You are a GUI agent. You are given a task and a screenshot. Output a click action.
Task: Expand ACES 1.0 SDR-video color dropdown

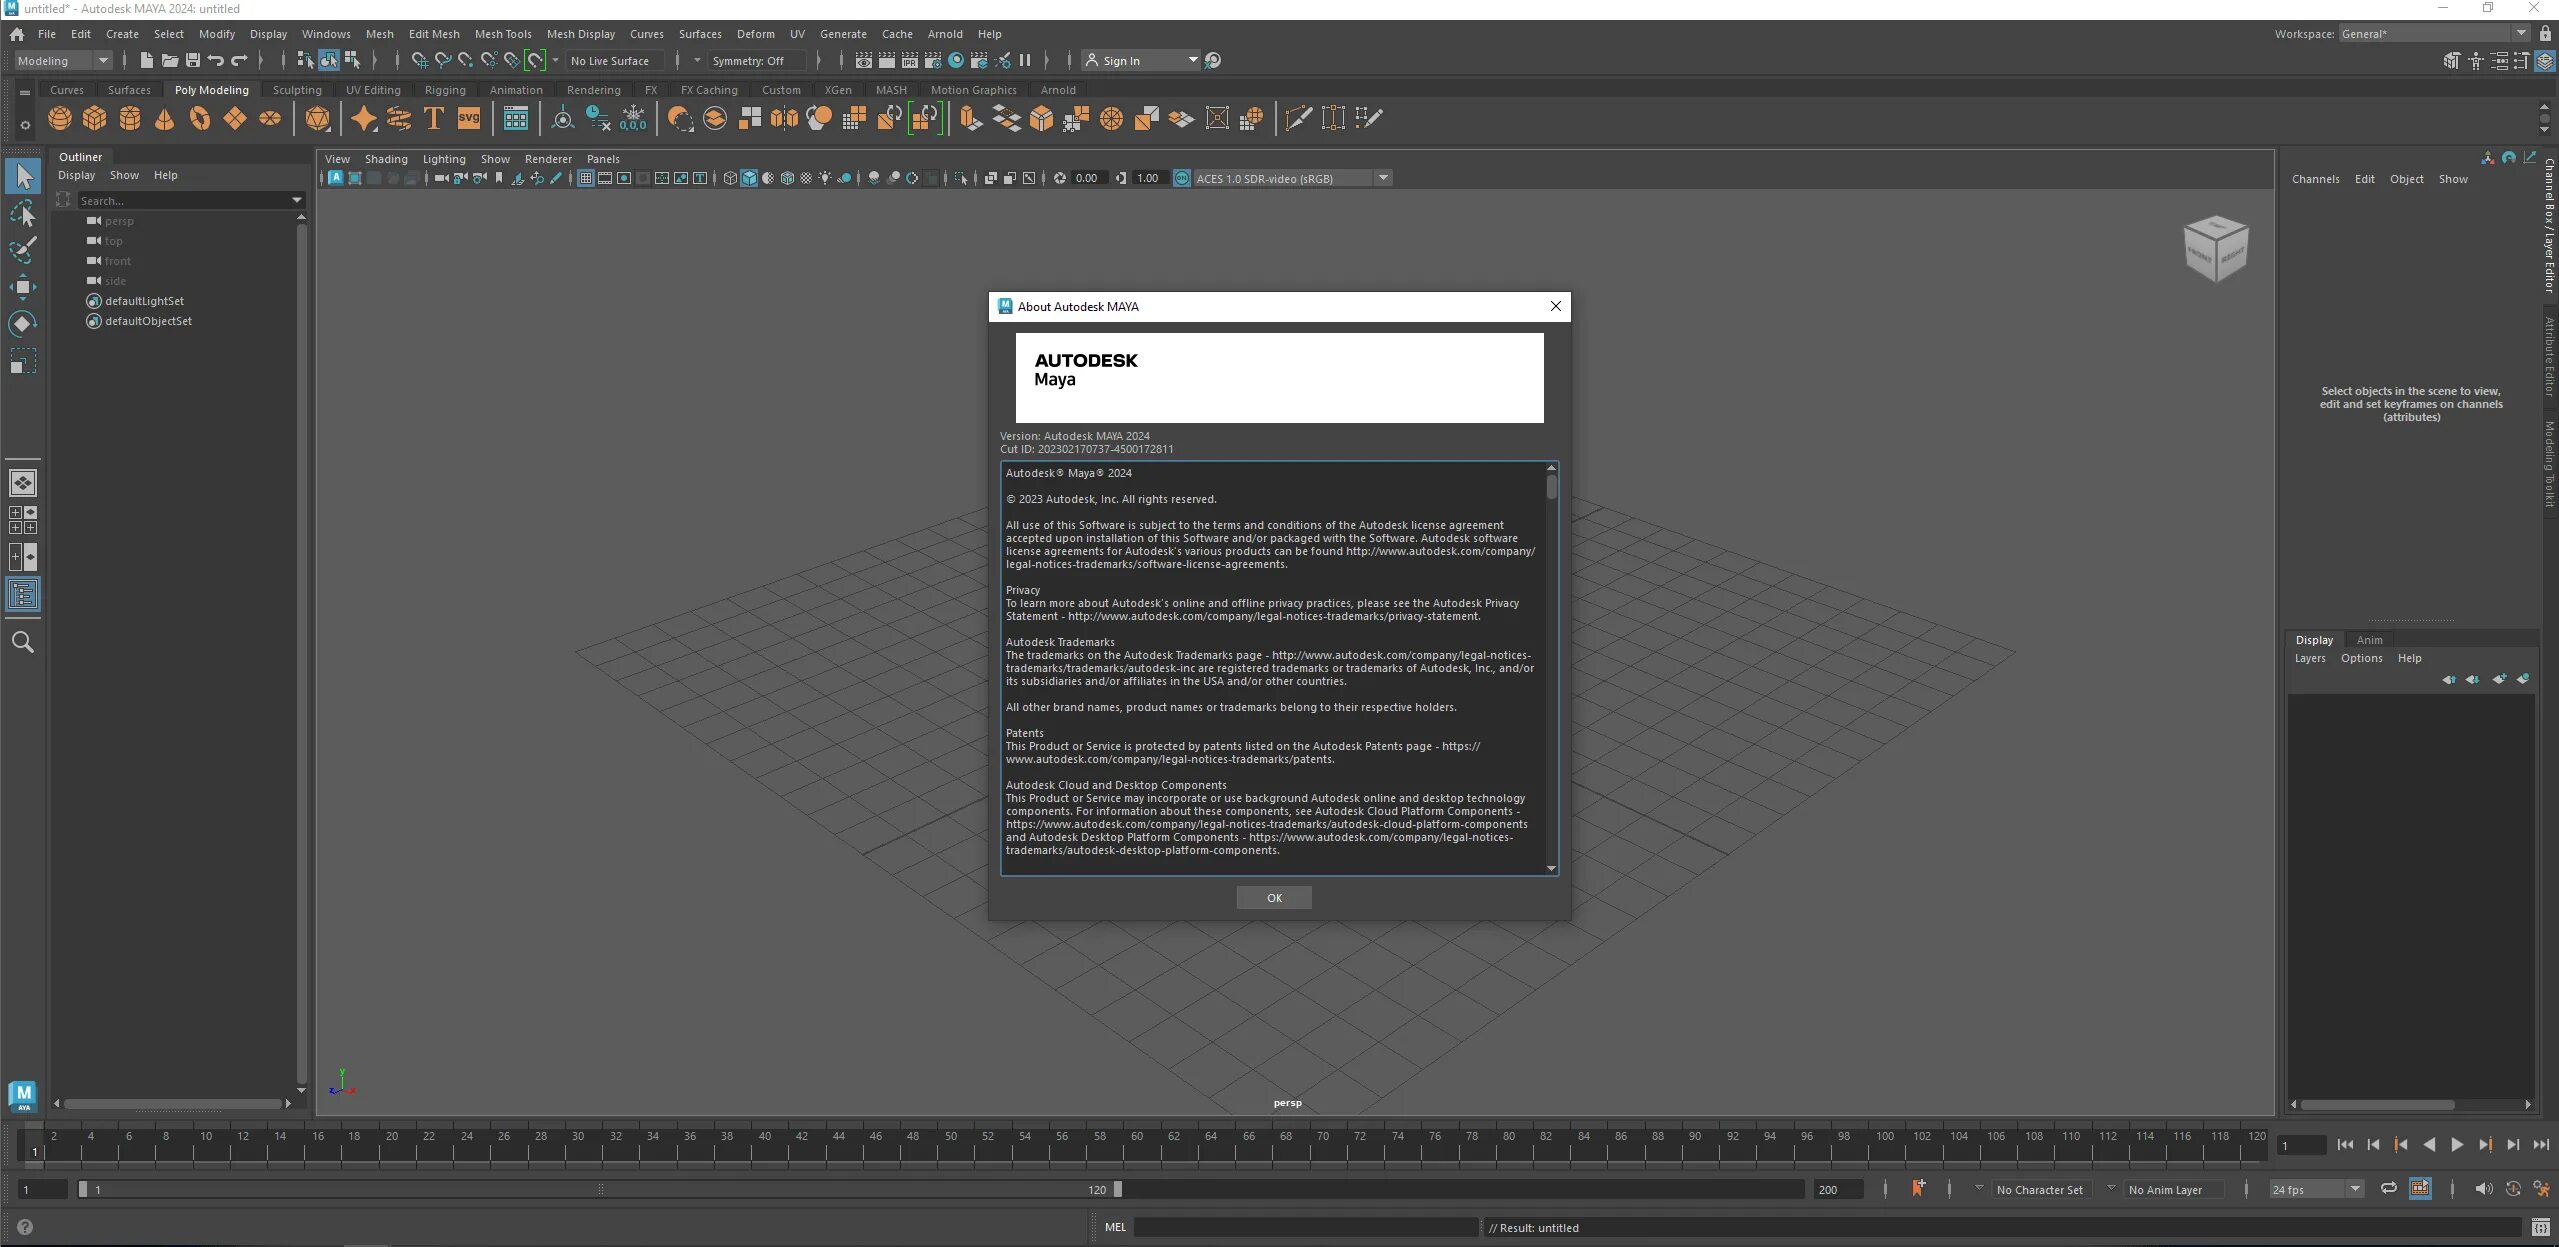pos(1382,178)
